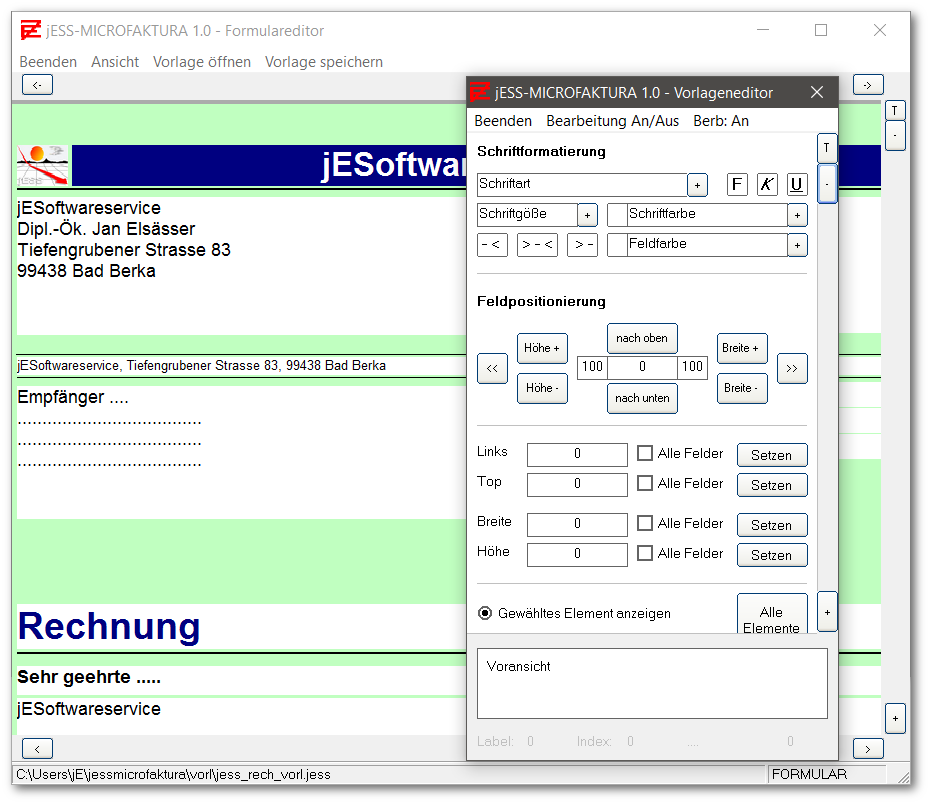Check Alle Felder for Top
Viewport: 930px width, 804px height.
[645, 483]
